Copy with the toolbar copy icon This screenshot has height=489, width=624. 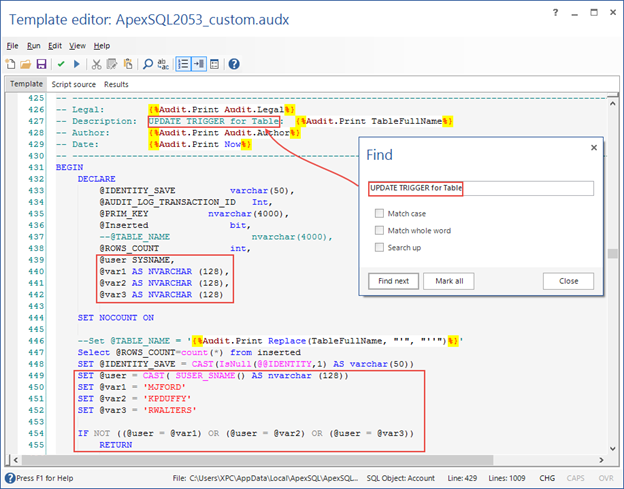point(112,64)
